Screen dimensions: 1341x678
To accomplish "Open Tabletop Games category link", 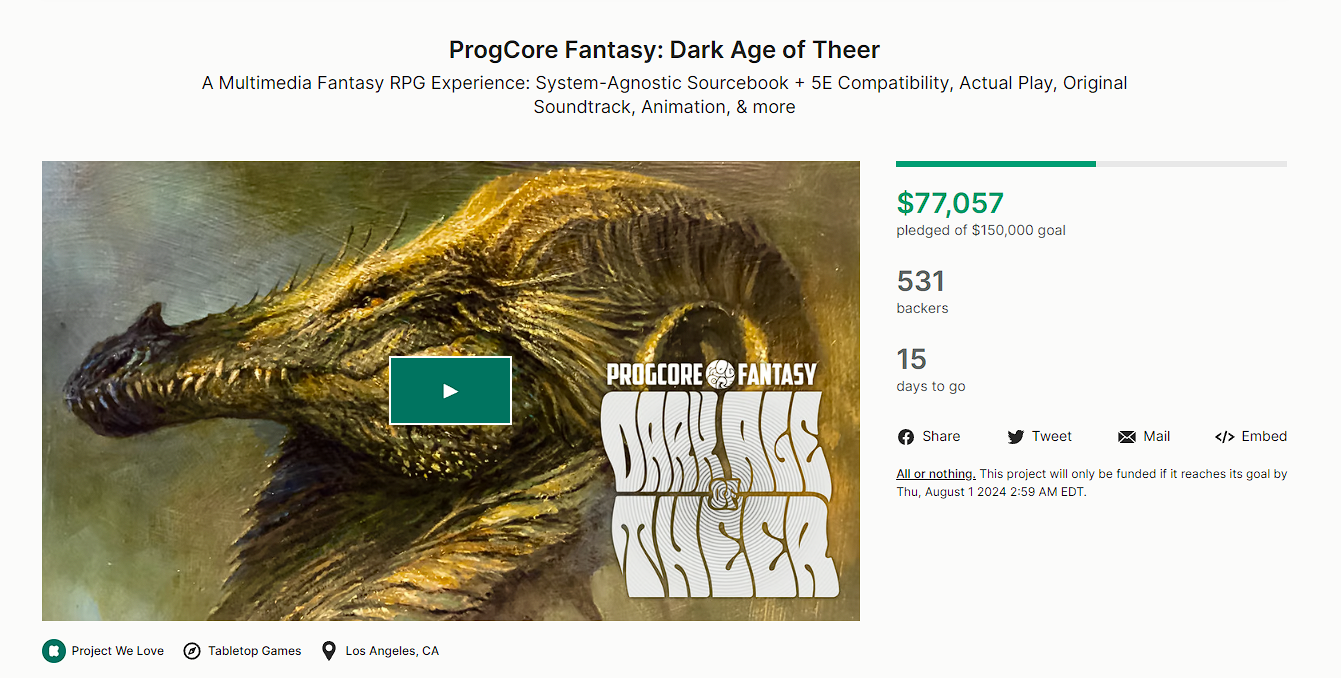I will tap(255, 651).
